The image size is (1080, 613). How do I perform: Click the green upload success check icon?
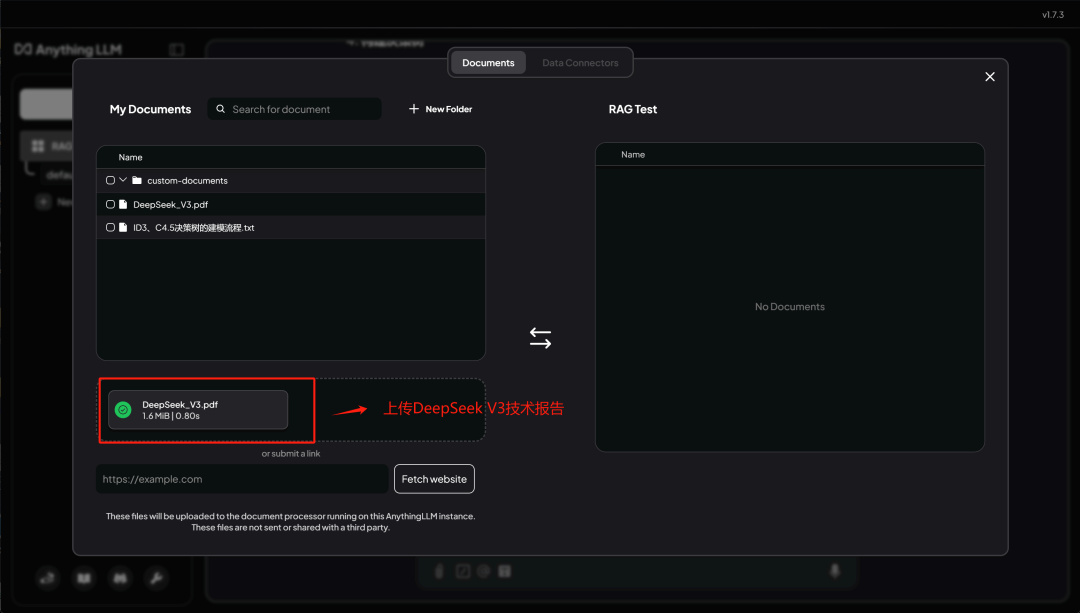(123, 410)
